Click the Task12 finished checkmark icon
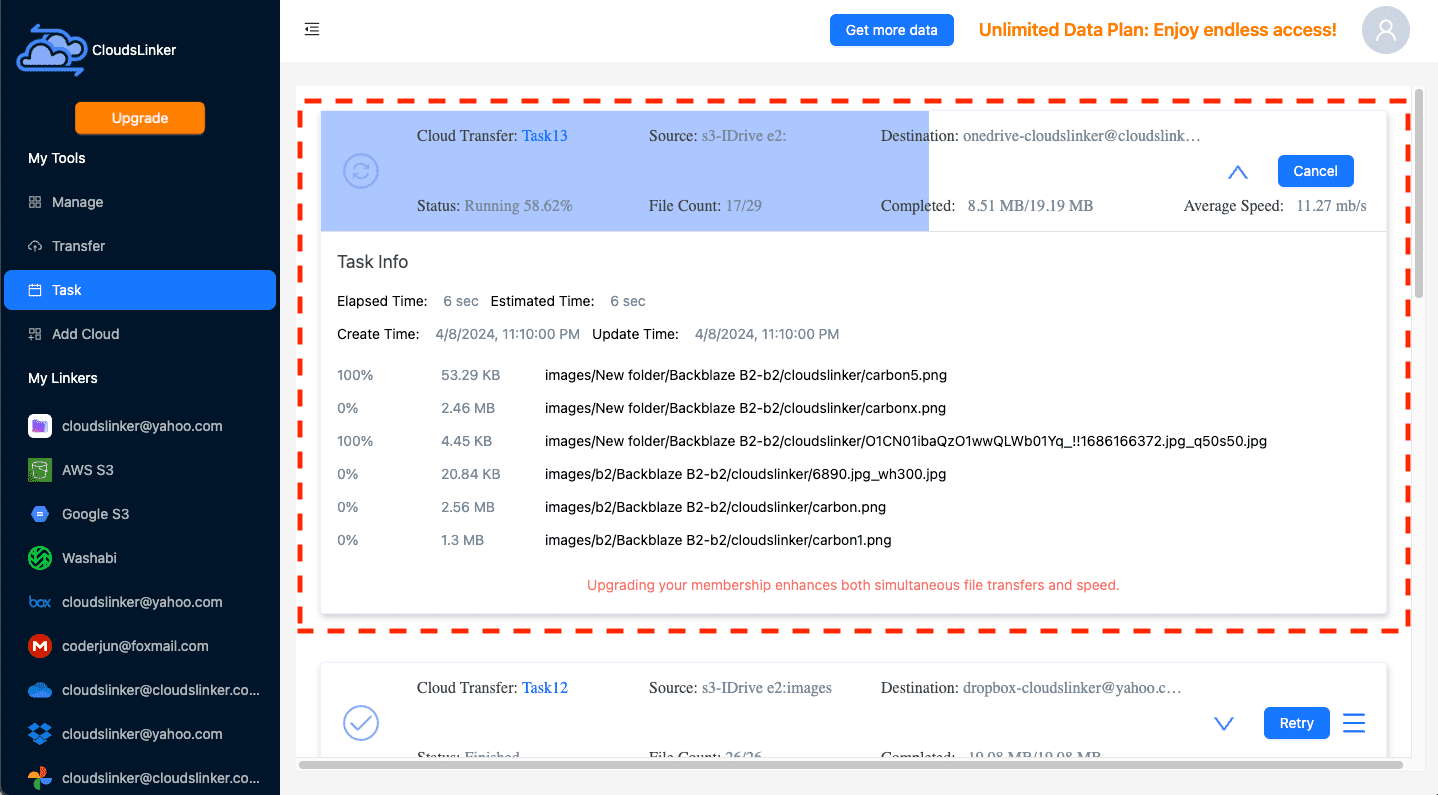 point(361,722)
